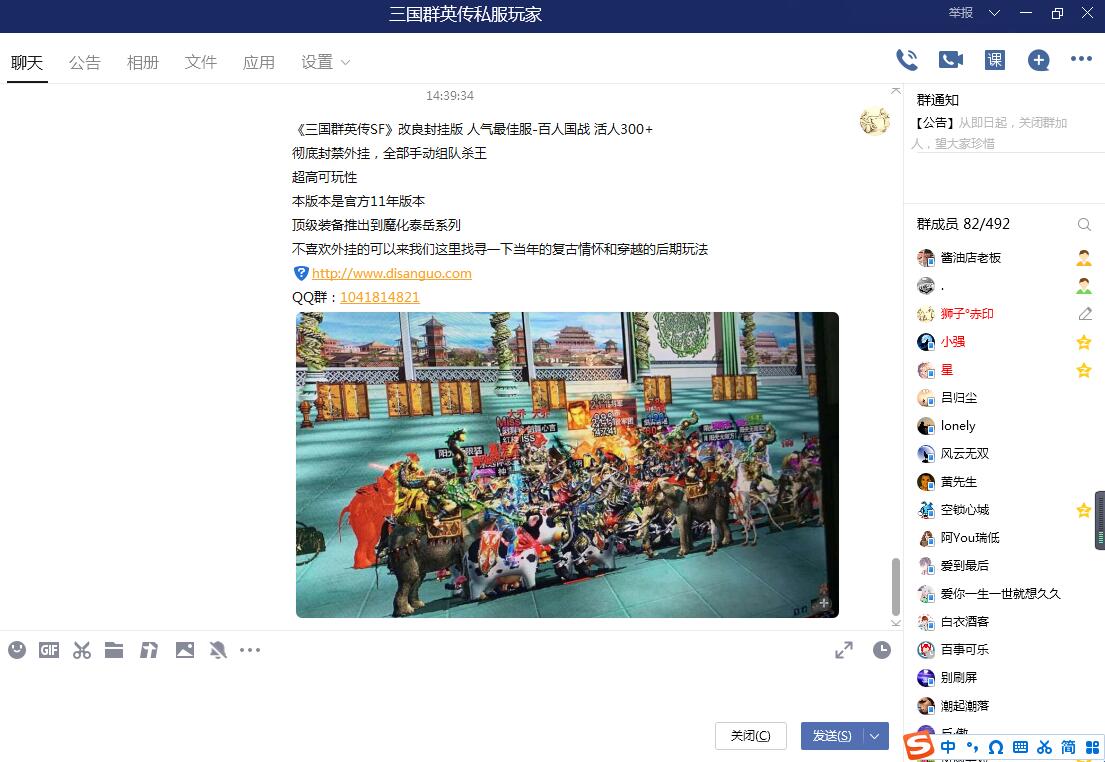Screen dimensions: 1105x762
Task: Click the 关闭(C) button
Action: (750, 736)
